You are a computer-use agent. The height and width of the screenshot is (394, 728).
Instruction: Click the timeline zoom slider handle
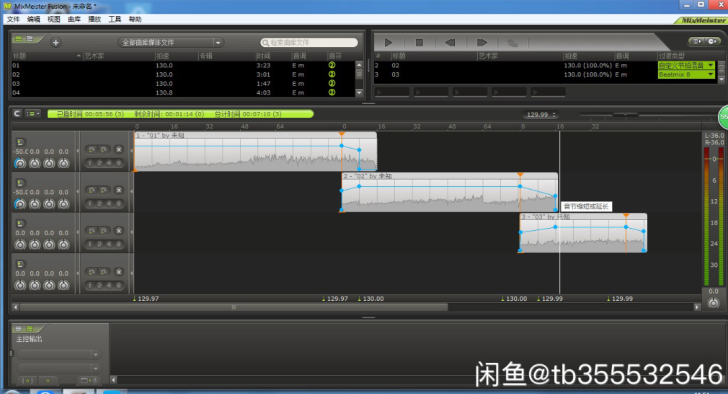pyautogui.click(x=625, y=114)
